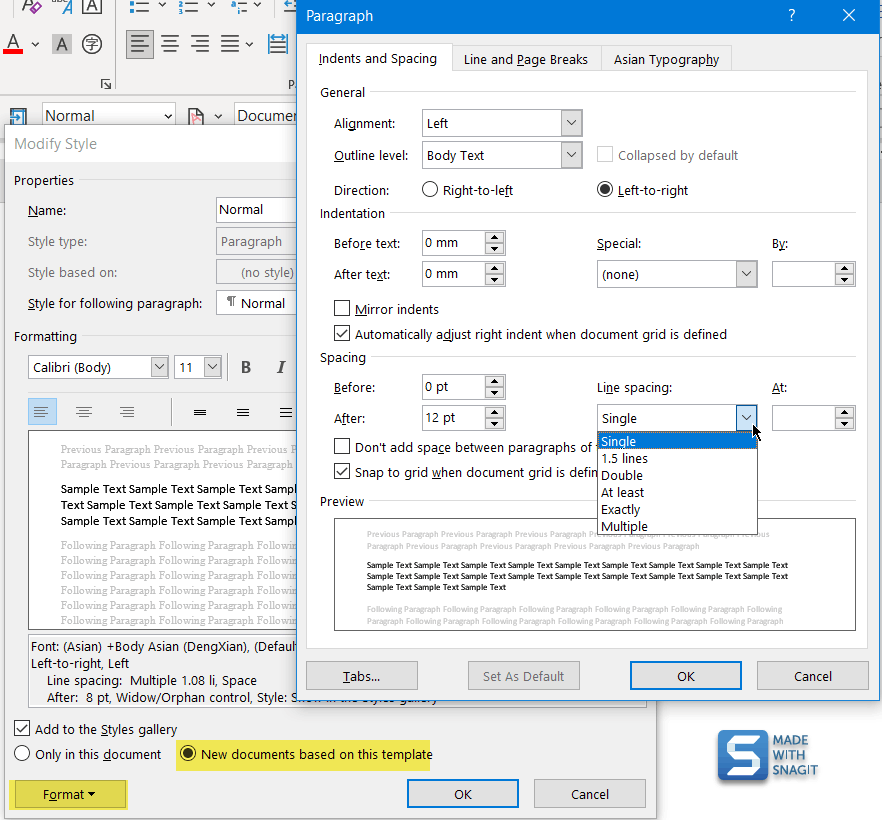The width and height of the screenshot is (882, 820).
Task: Click the 1.5 spacing icon in Modify Style
Action: pyautogui.click(x=243, y=412)
